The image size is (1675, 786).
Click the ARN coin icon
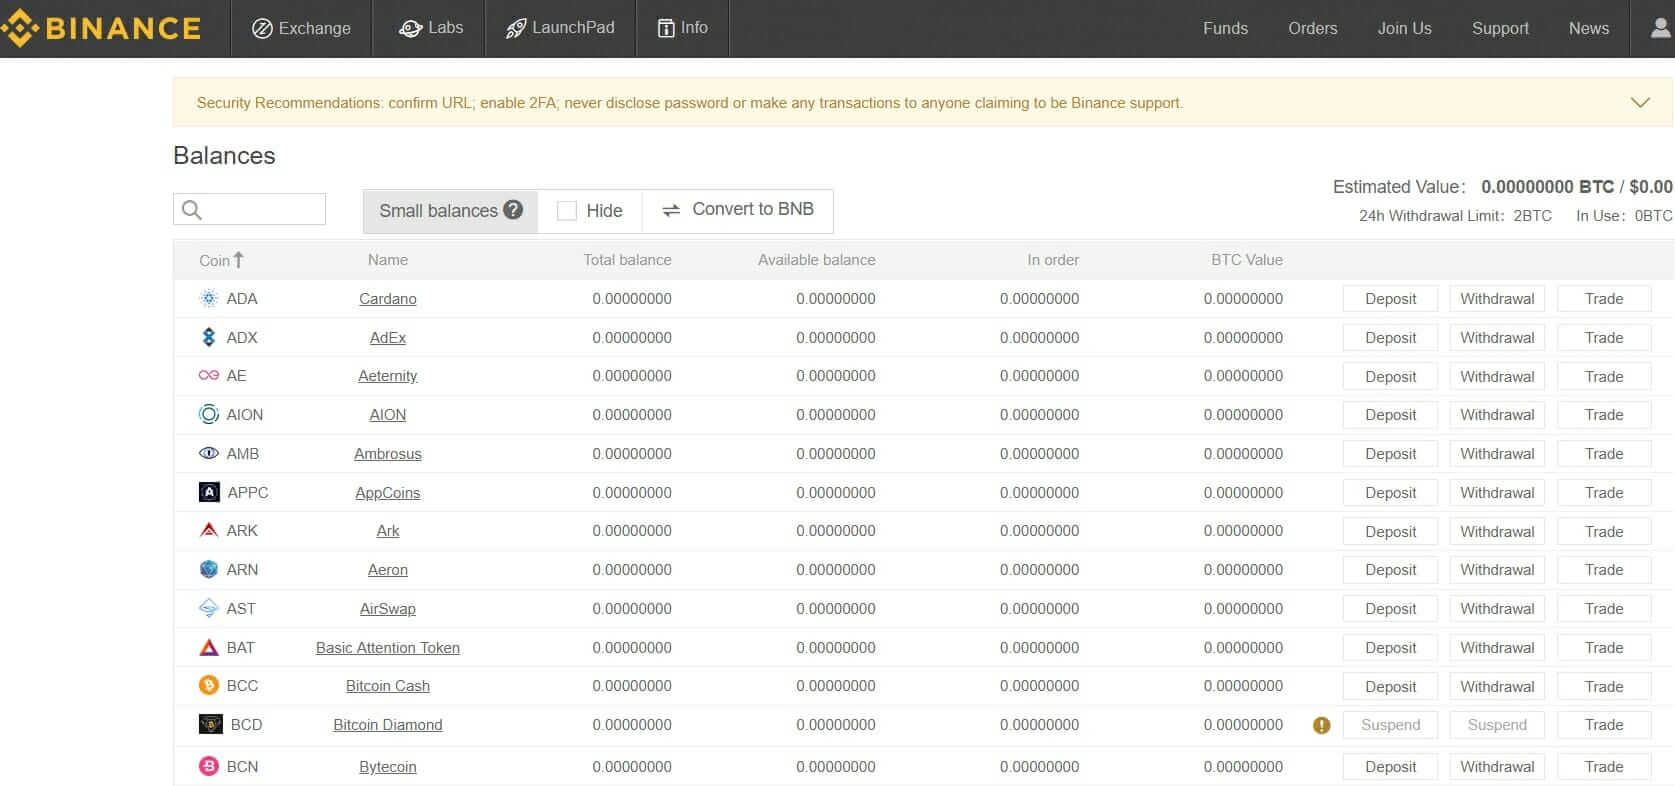coord(209,569)
